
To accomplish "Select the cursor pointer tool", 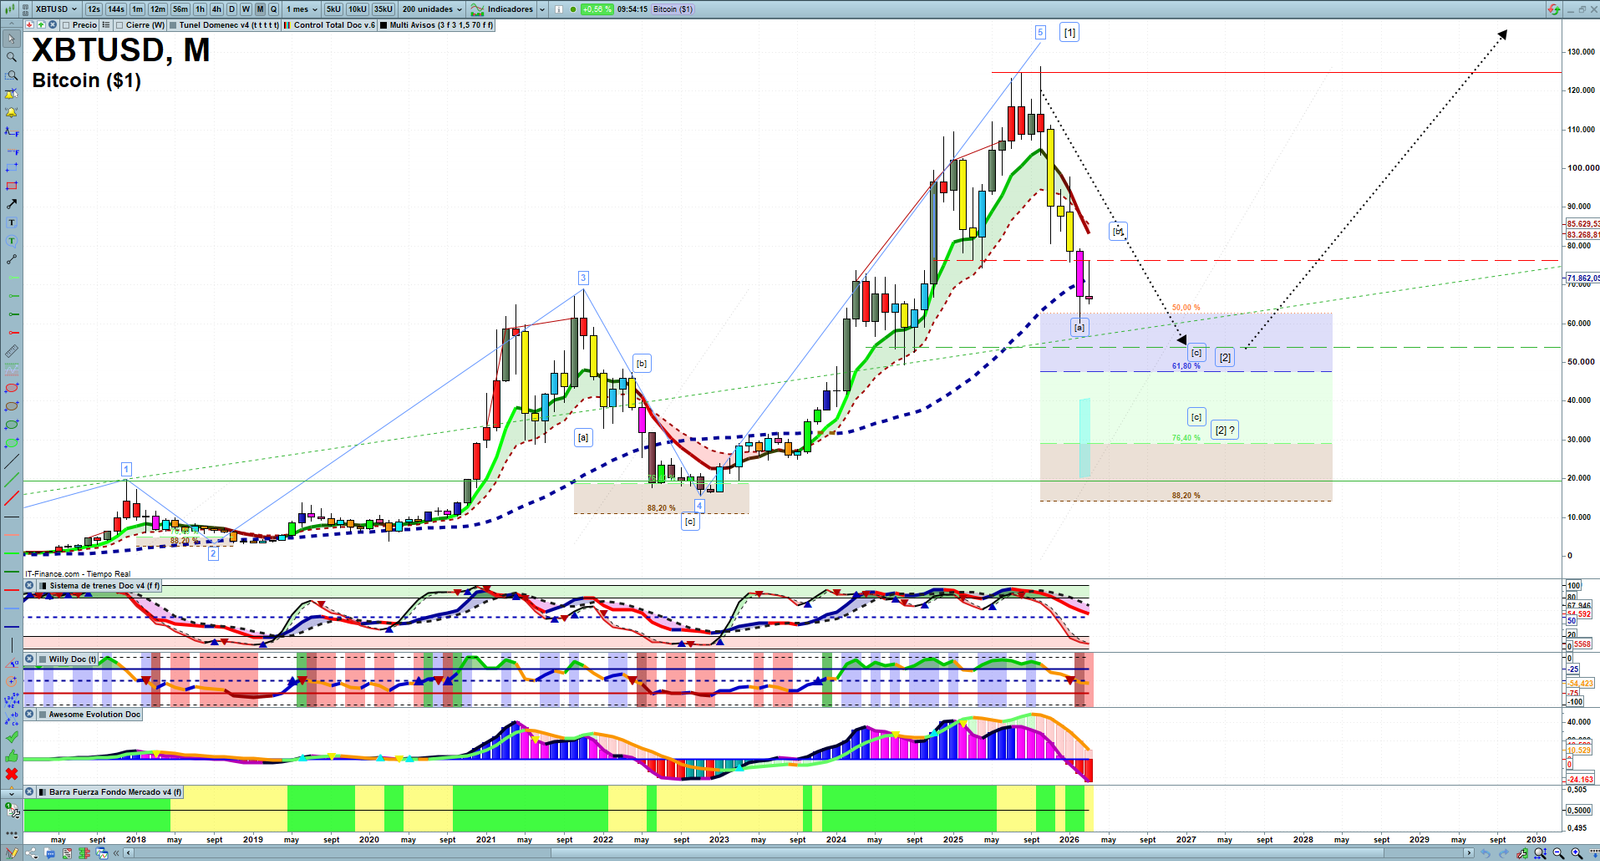I will pos(12,39).
